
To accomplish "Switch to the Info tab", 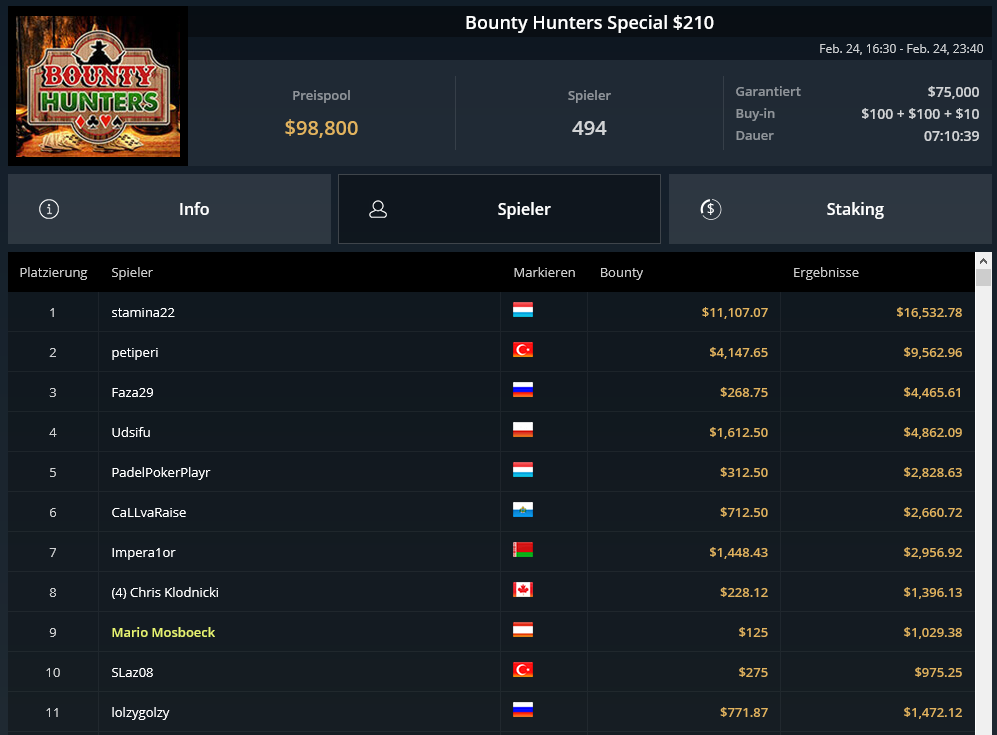I will pos(169,209).
